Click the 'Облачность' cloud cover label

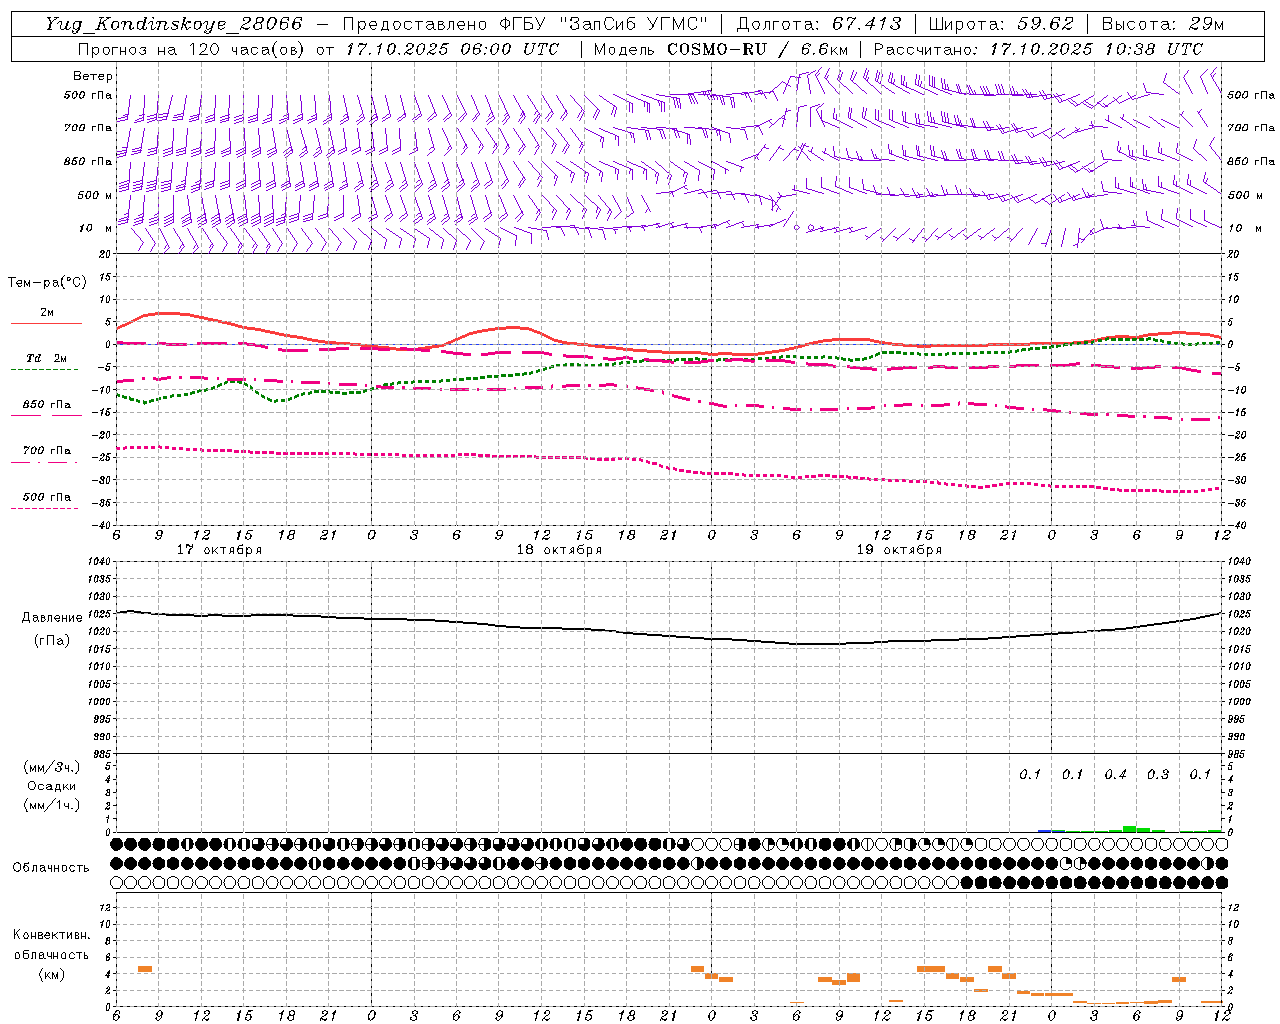point(51,867)
